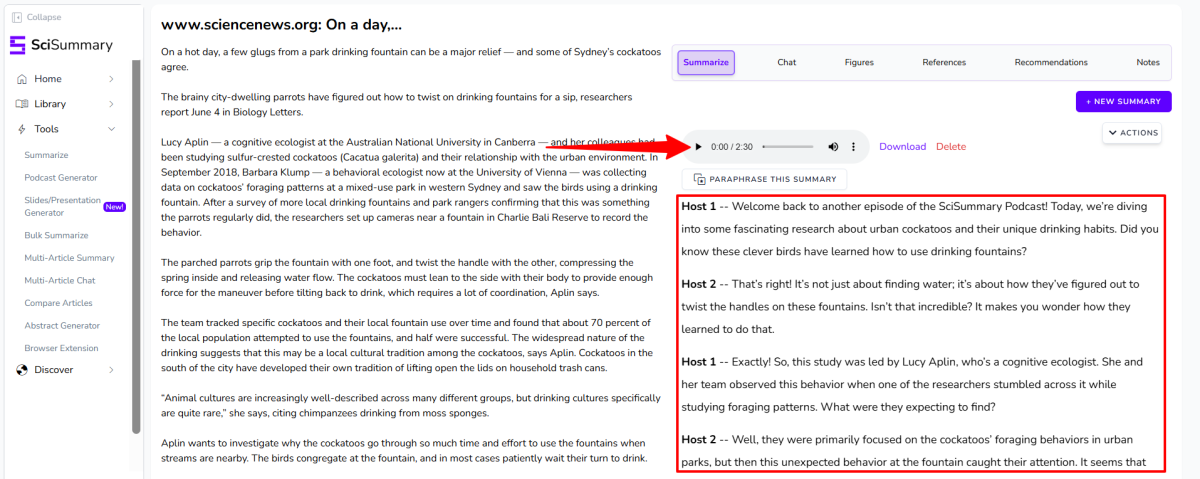This screenshot has height=479, width=1200.
Task: Click the Discover globe icon
Action: [22, 370]
